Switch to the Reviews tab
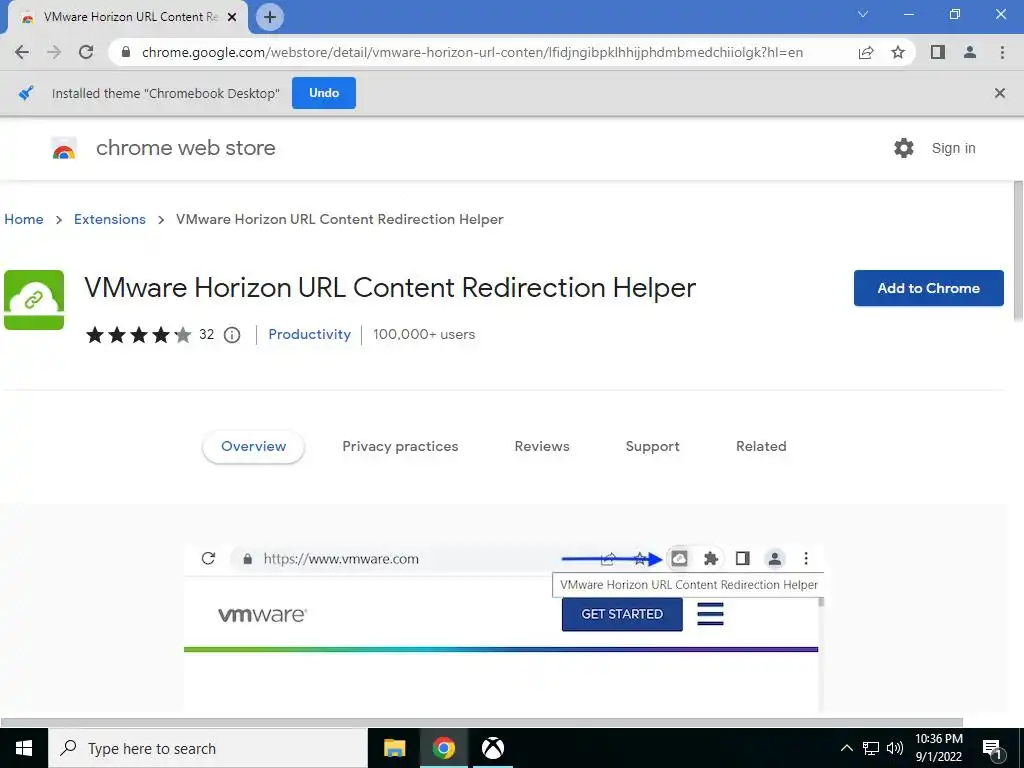This screenshot has width=1024, height=768. click(x=542, y=447)
